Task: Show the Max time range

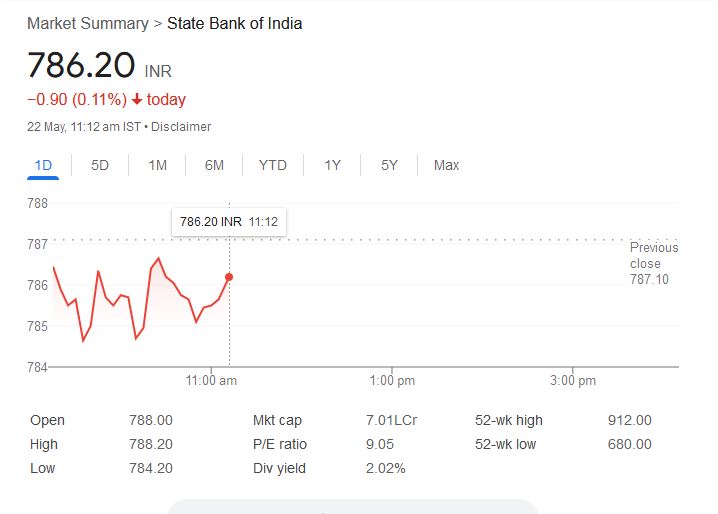Action: tap(446, 165)
